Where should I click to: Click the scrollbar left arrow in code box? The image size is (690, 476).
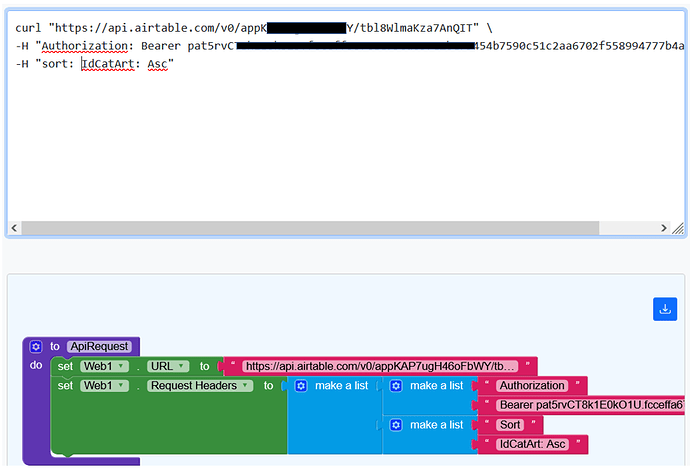(14, 228)
